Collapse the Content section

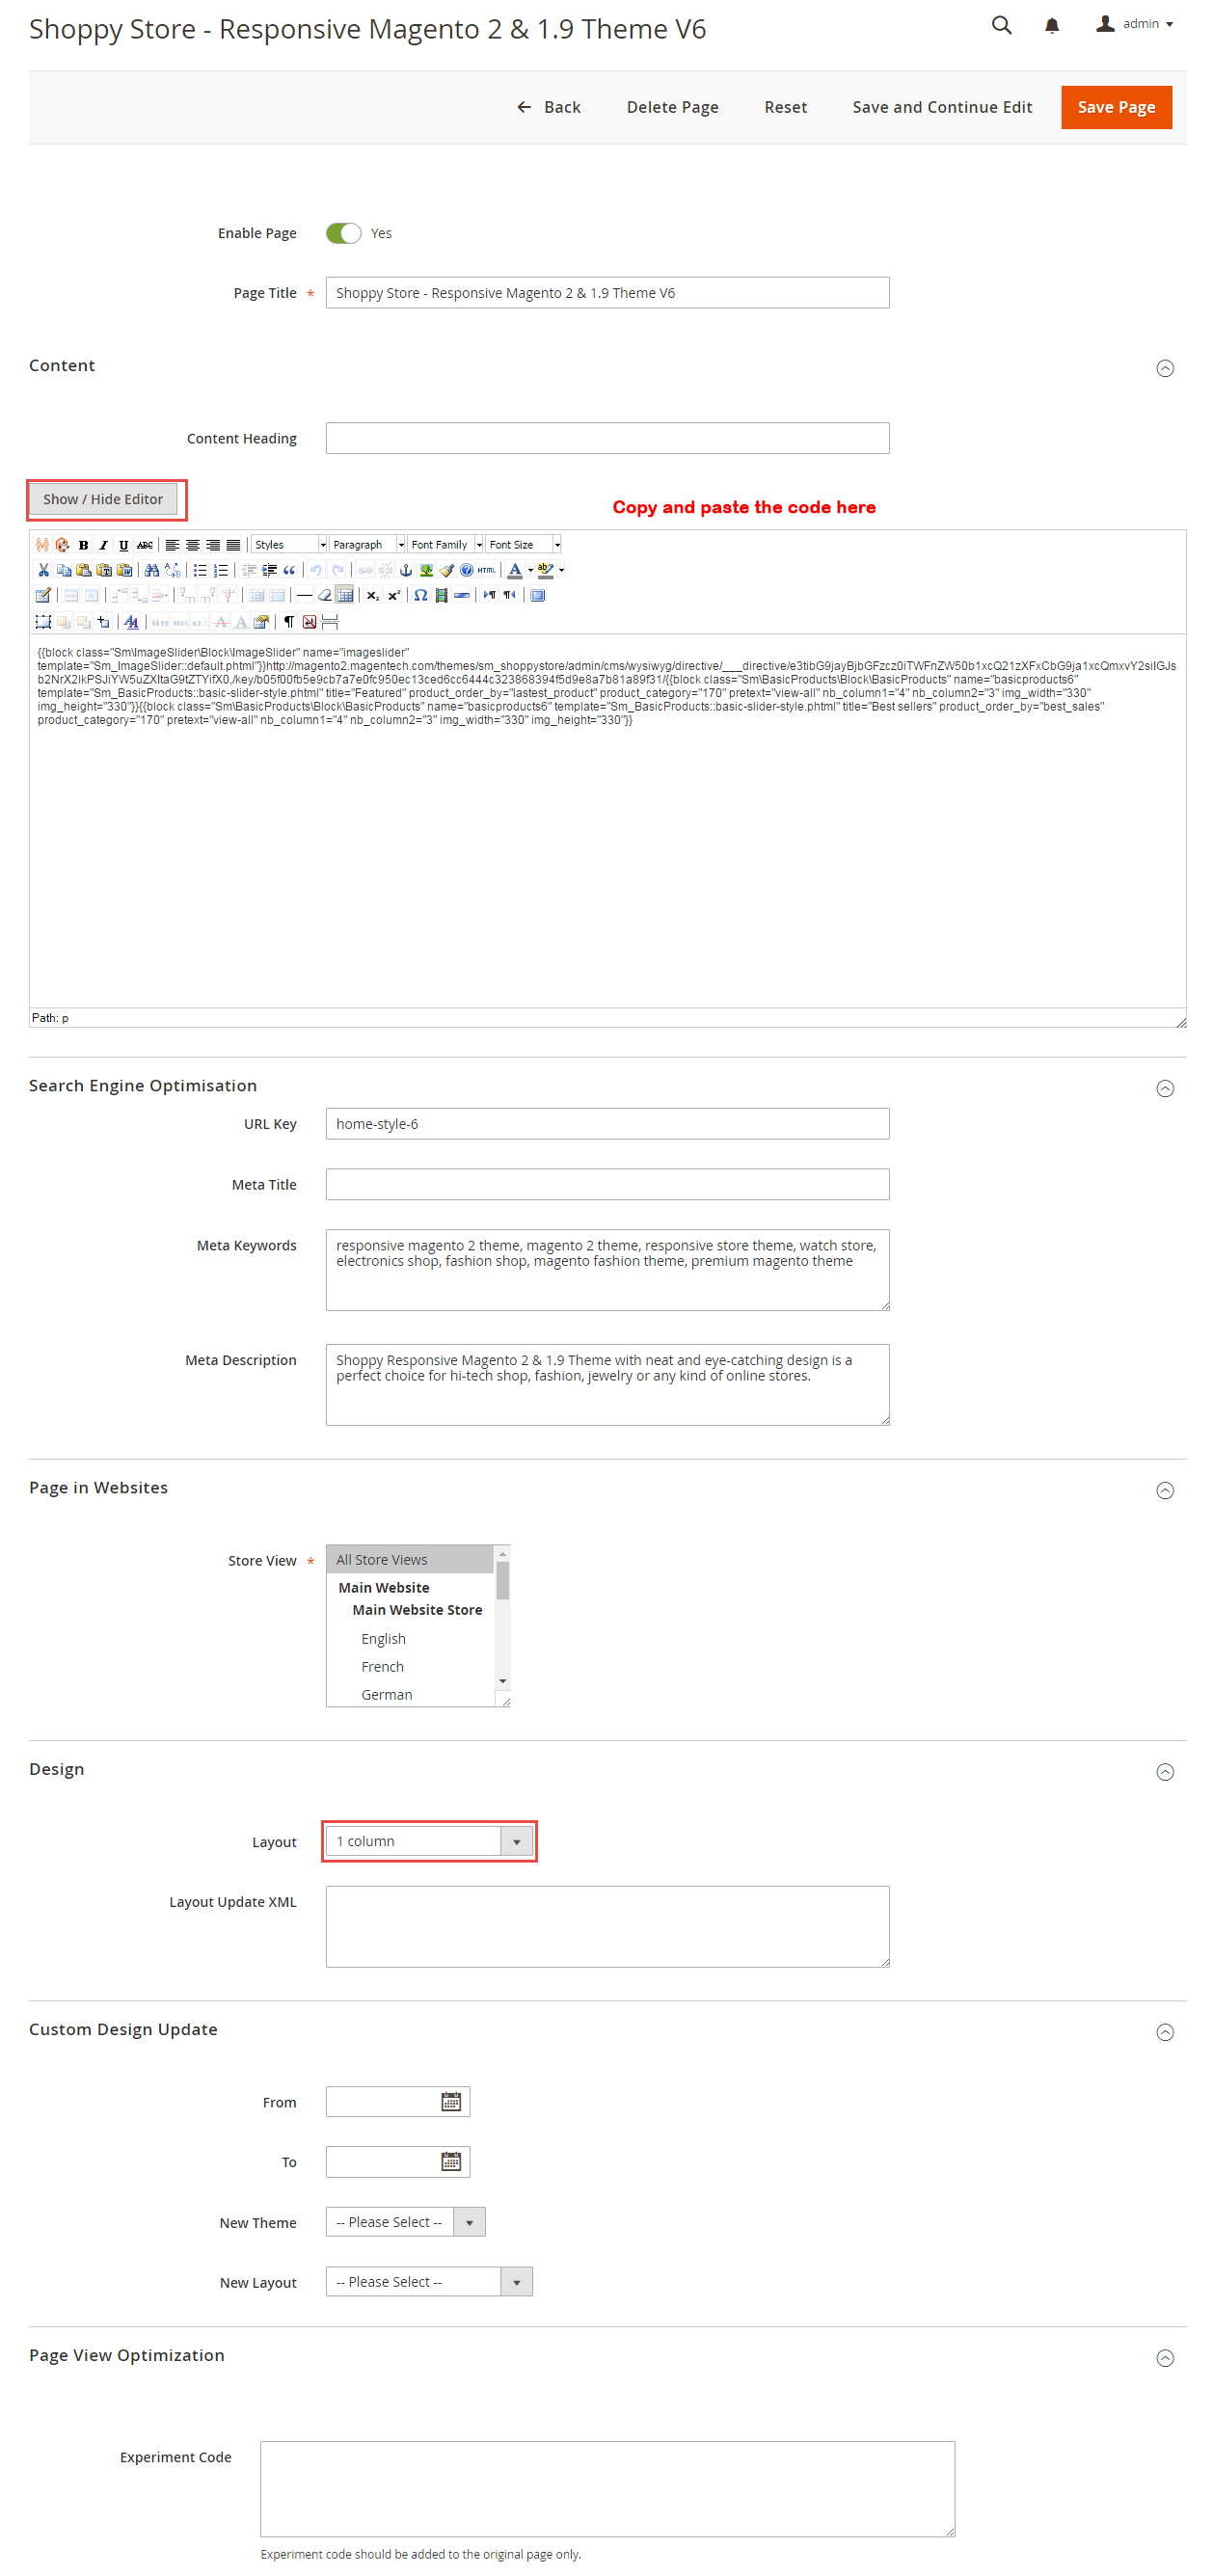click(1165, 368)
